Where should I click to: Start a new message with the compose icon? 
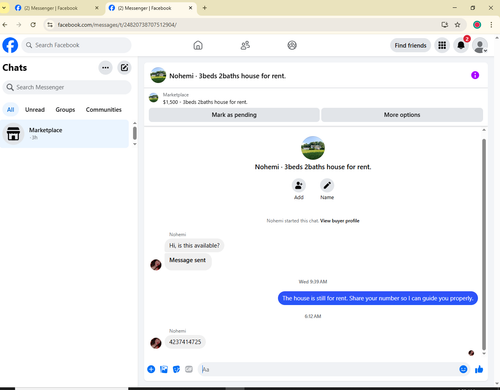click(124, 68)
